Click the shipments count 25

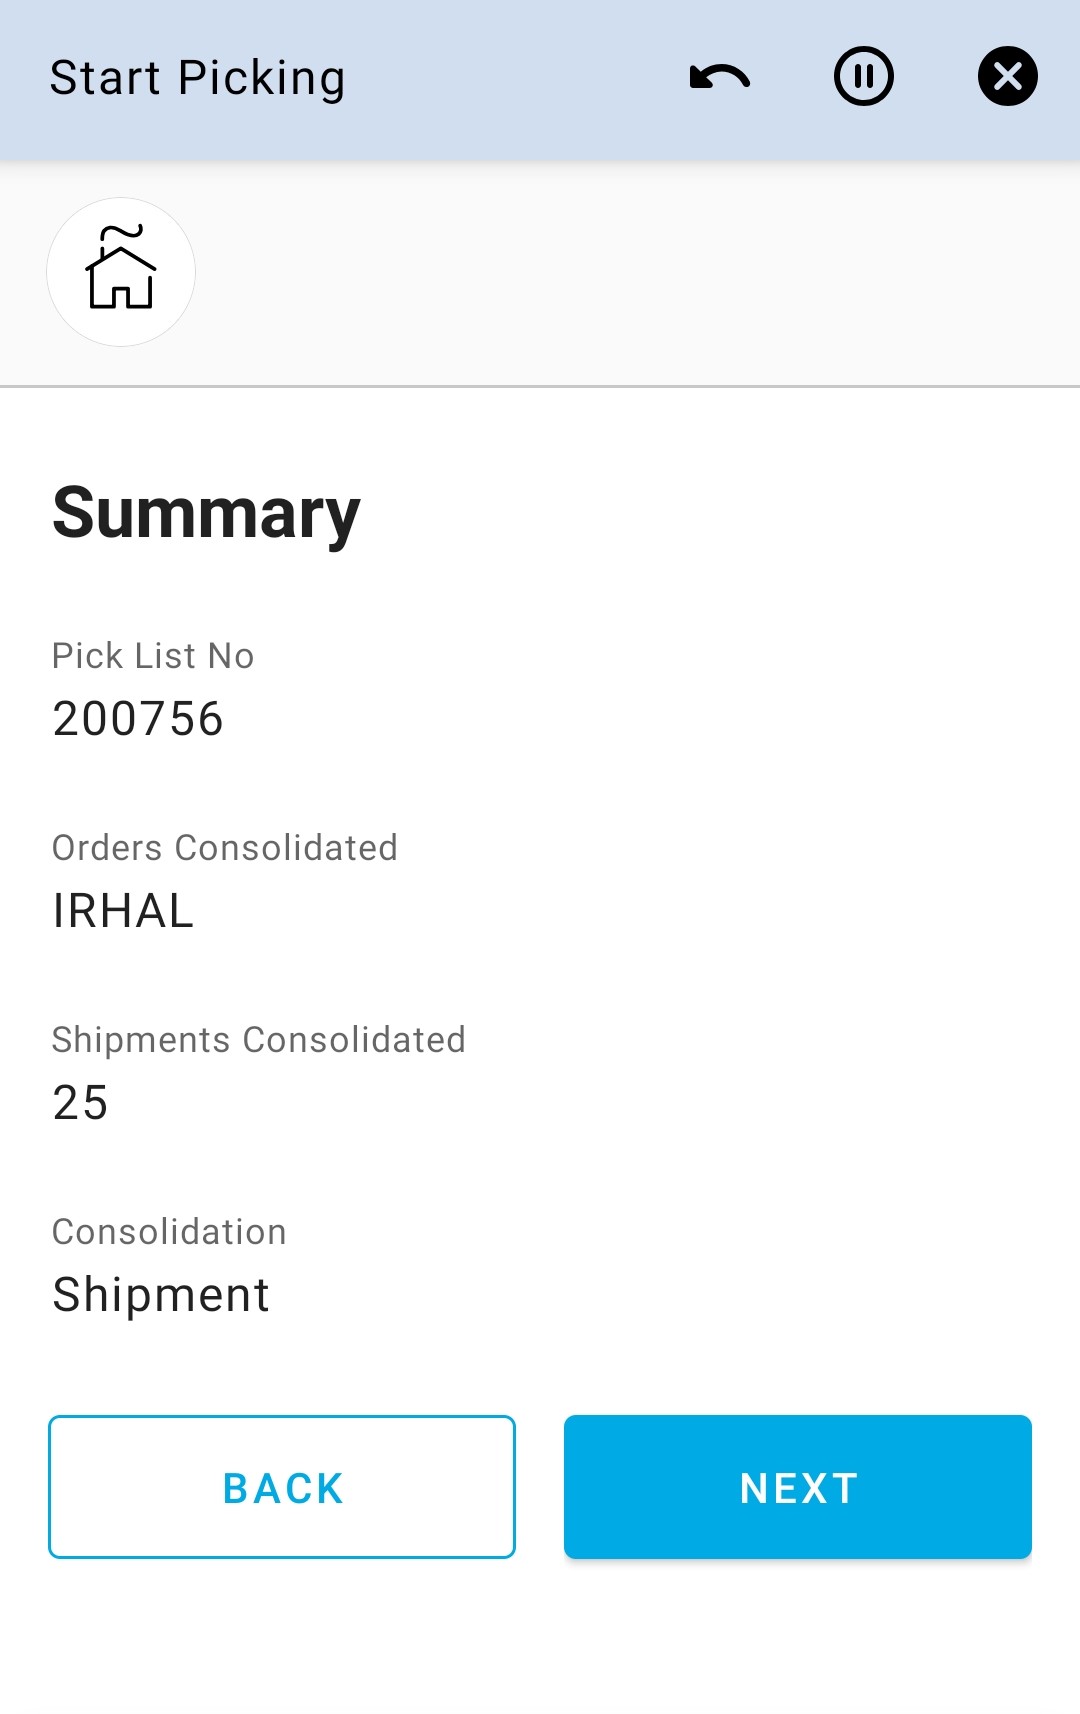tap(80, 1103)
